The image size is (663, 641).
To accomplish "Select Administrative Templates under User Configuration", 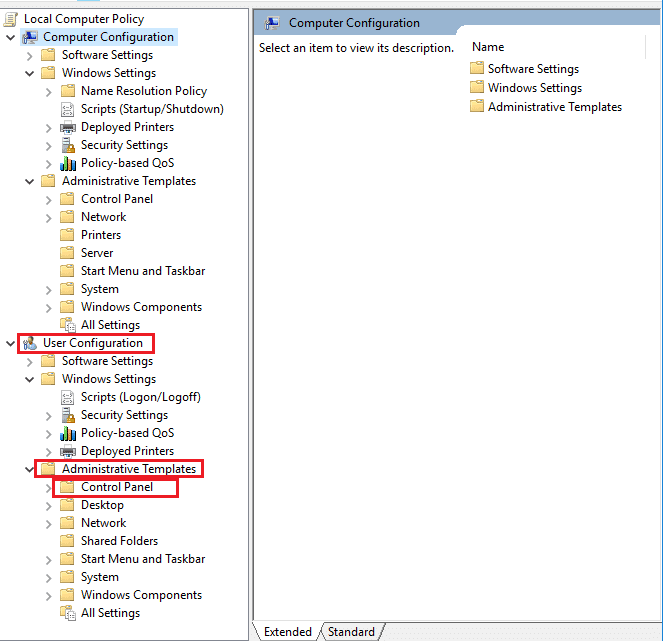I will (x=129, y=469).
